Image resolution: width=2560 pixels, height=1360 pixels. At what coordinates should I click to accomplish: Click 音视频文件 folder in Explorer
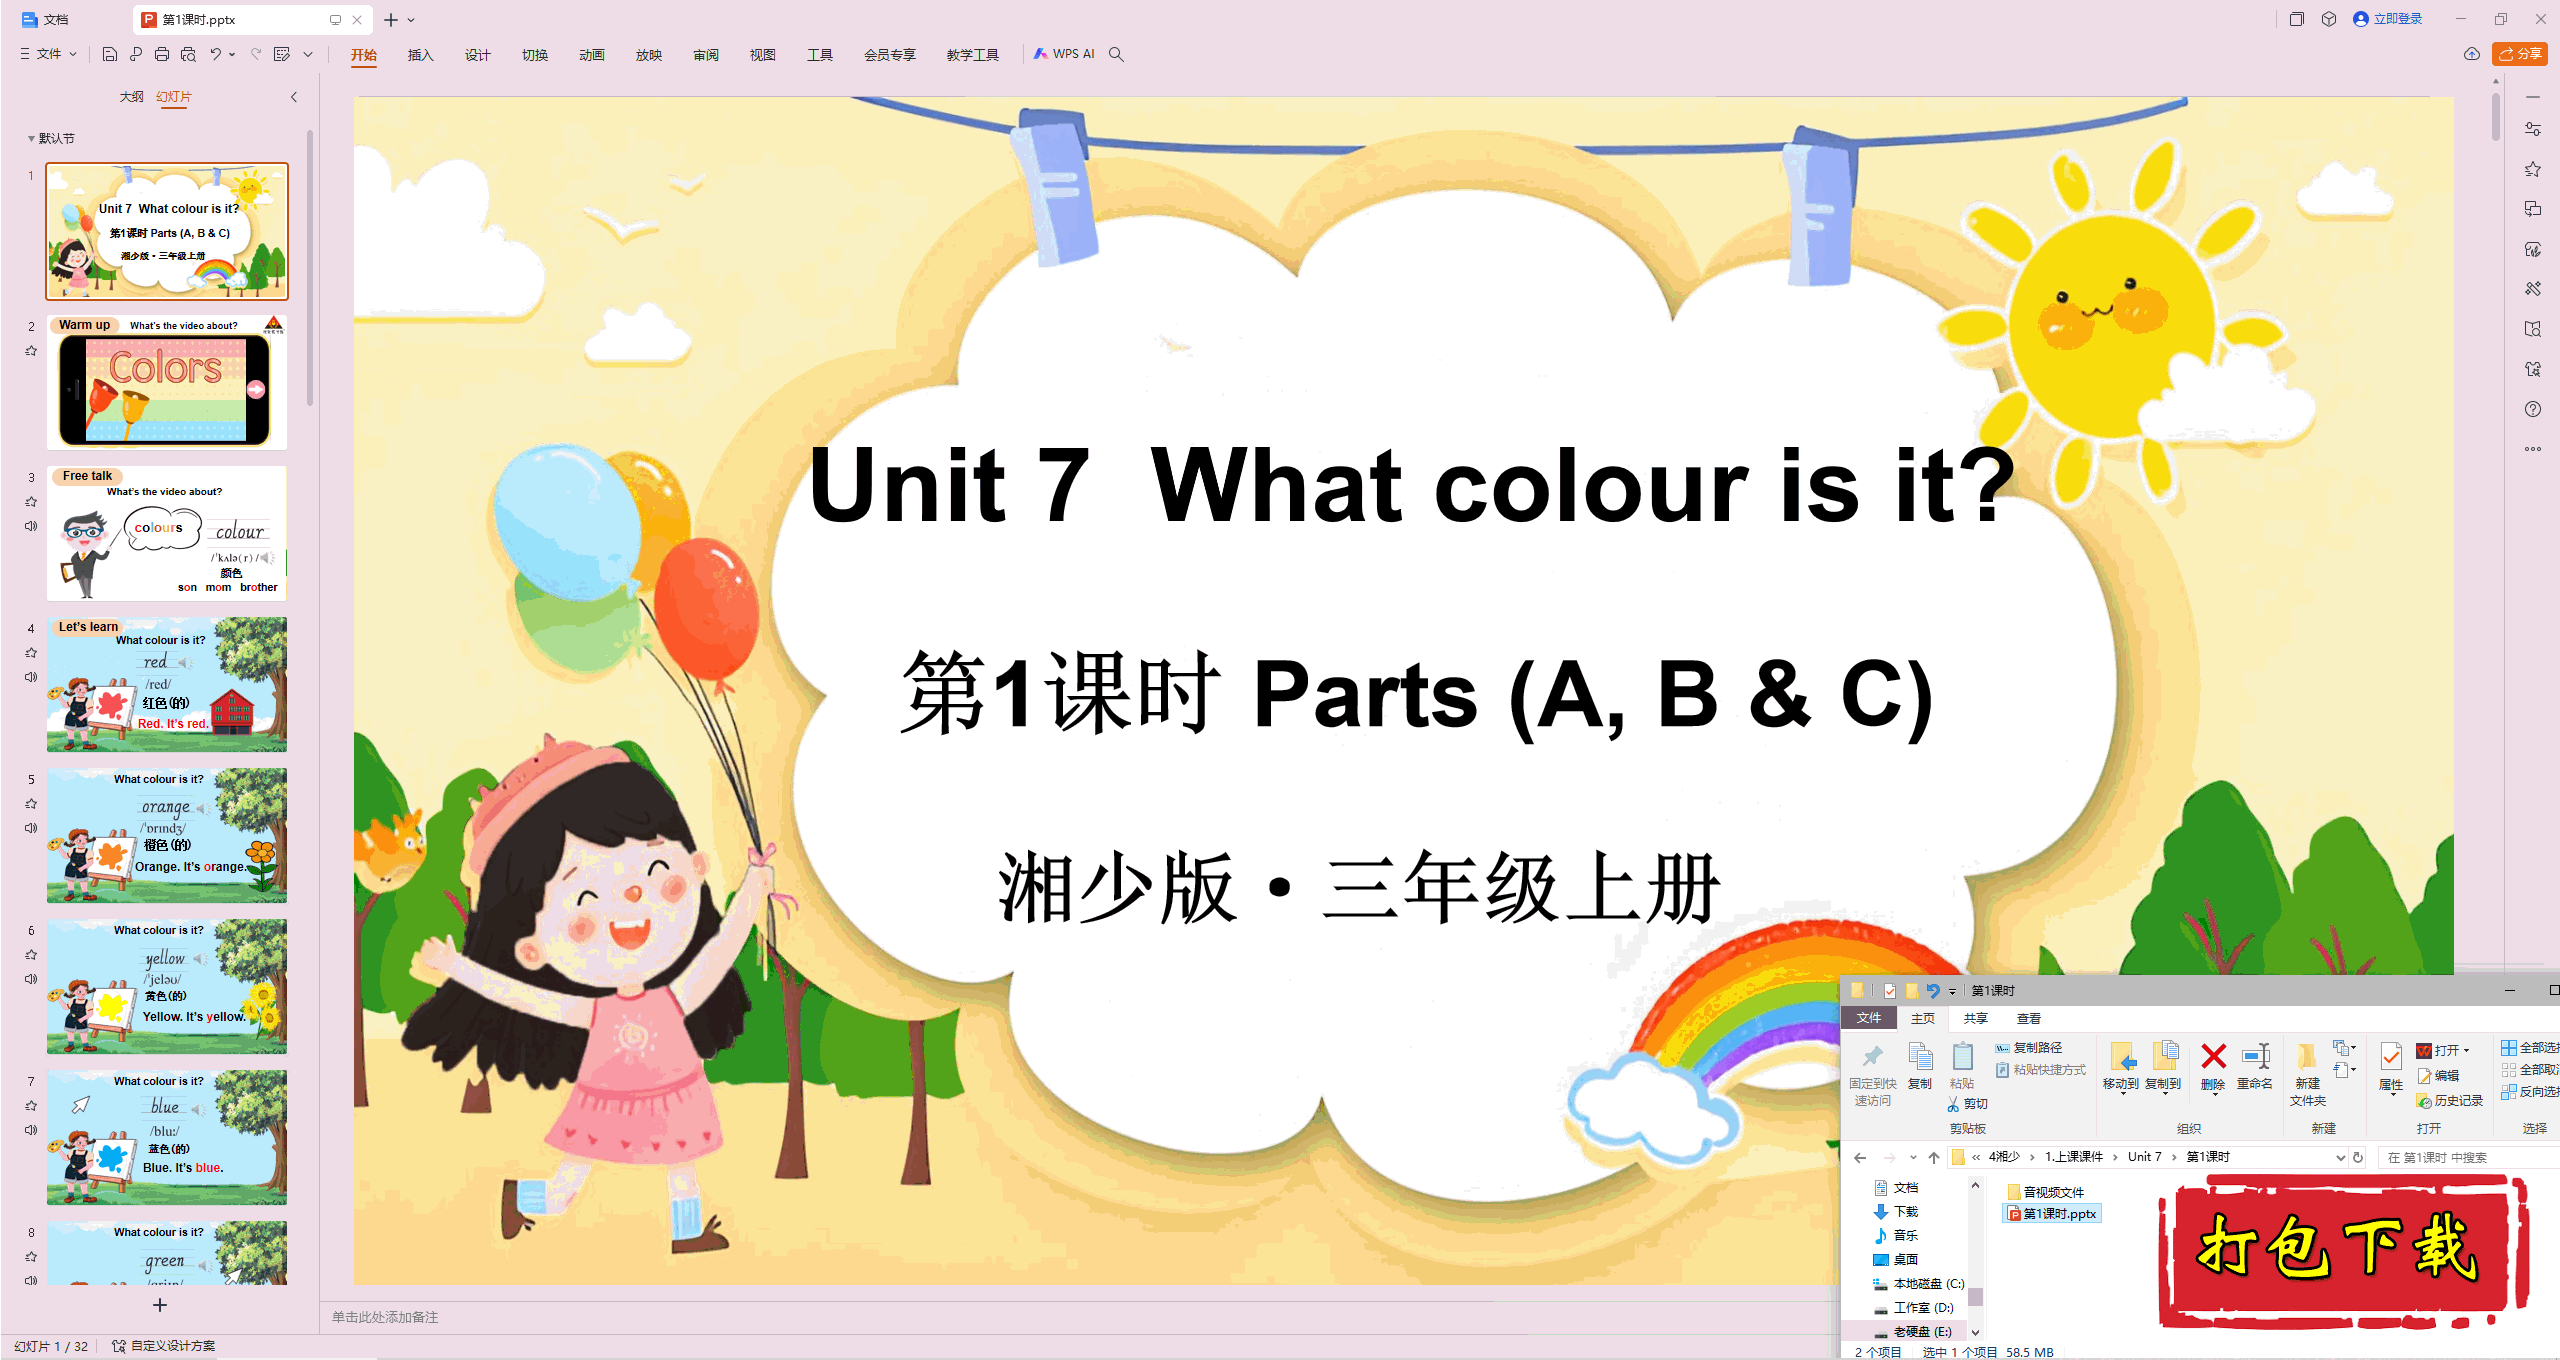(x=2046, y=1192)
